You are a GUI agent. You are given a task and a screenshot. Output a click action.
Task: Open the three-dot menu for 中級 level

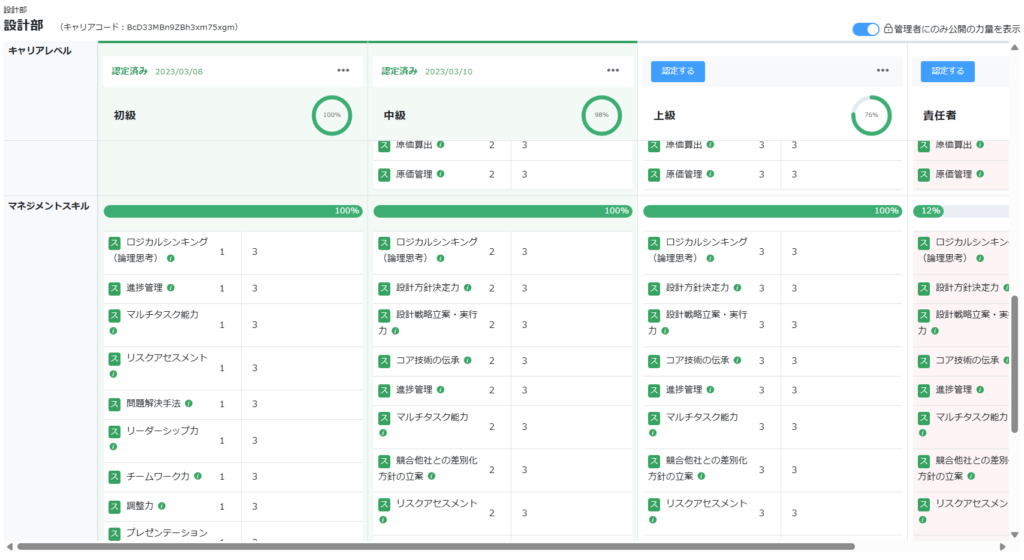pos(613,71)
